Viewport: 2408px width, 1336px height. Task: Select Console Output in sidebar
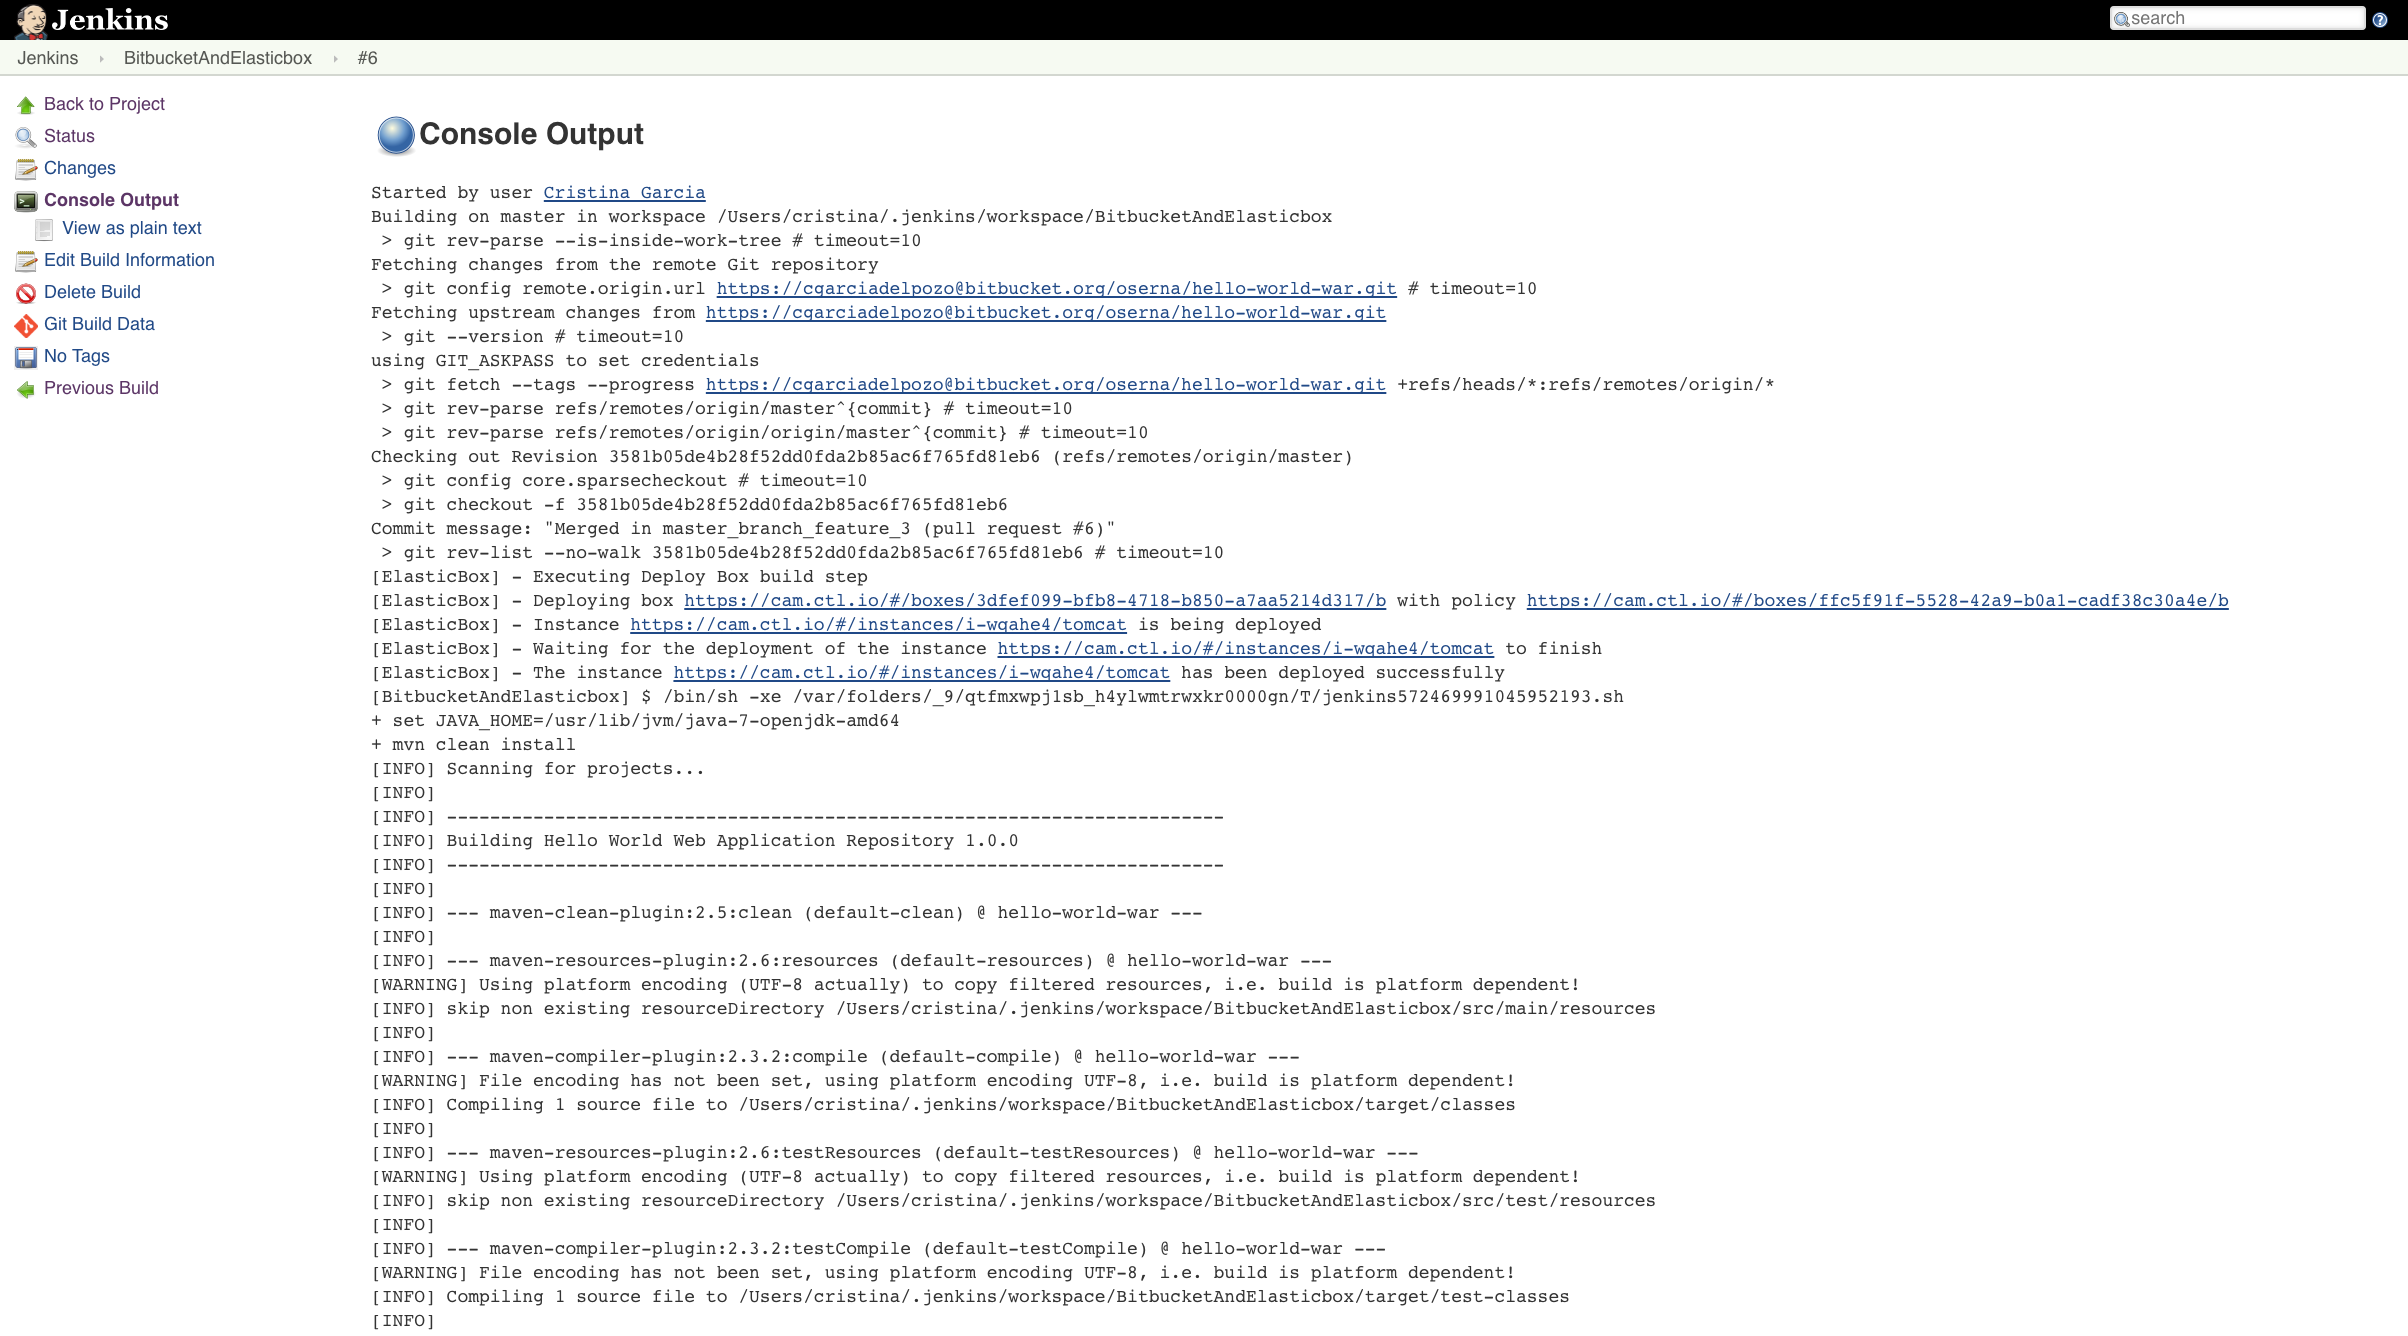(x=111, y=200)
